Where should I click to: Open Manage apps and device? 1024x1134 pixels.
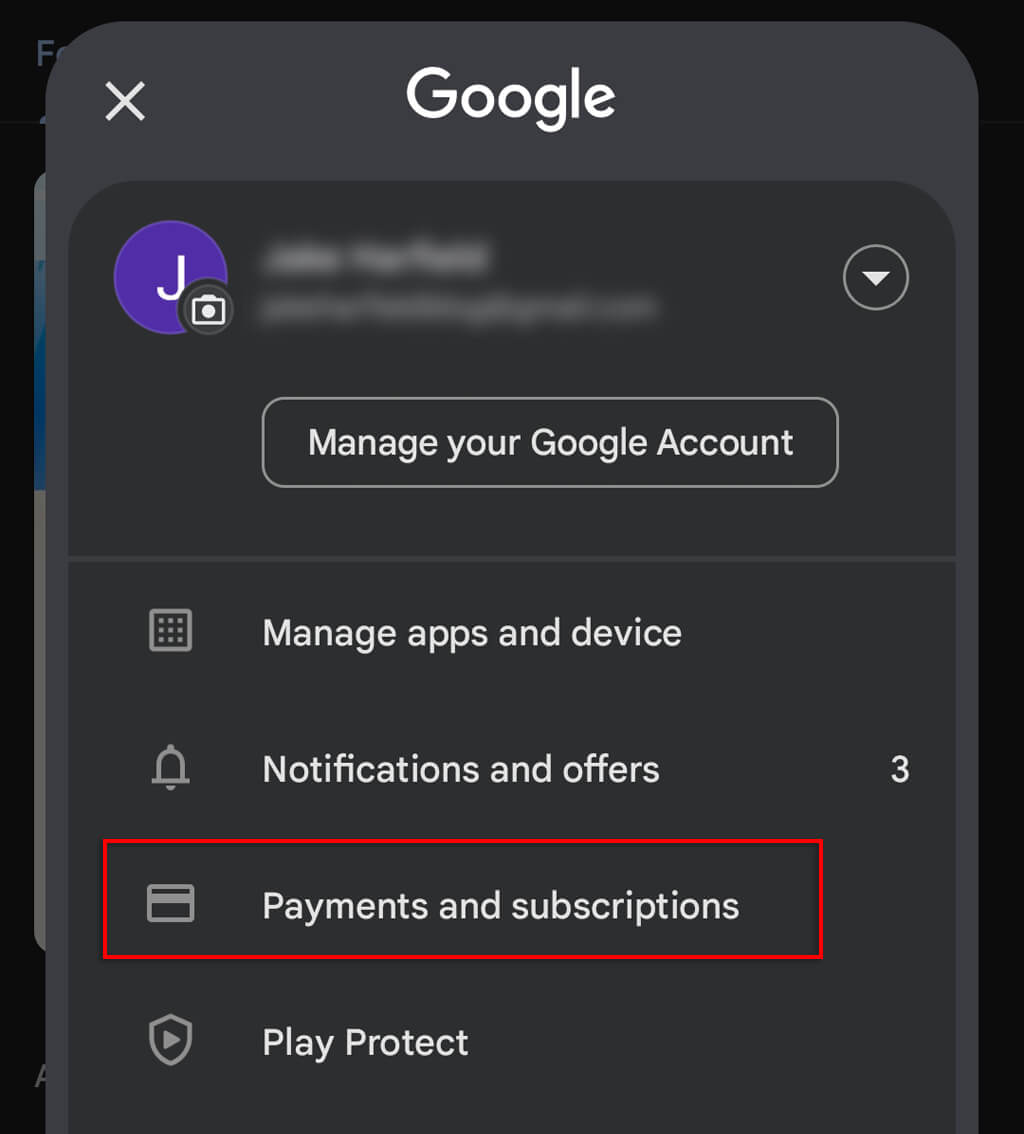click(x=472, y=633)
